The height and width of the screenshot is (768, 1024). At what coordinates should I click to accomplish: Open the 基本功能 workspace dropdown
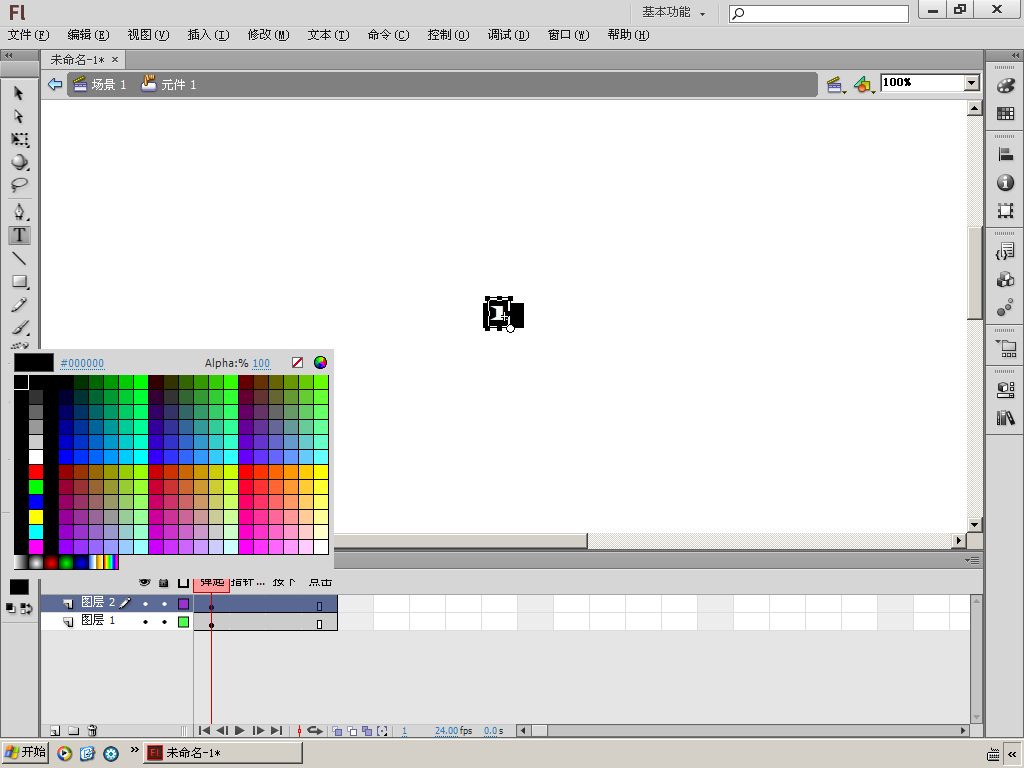tap(674, 12)
